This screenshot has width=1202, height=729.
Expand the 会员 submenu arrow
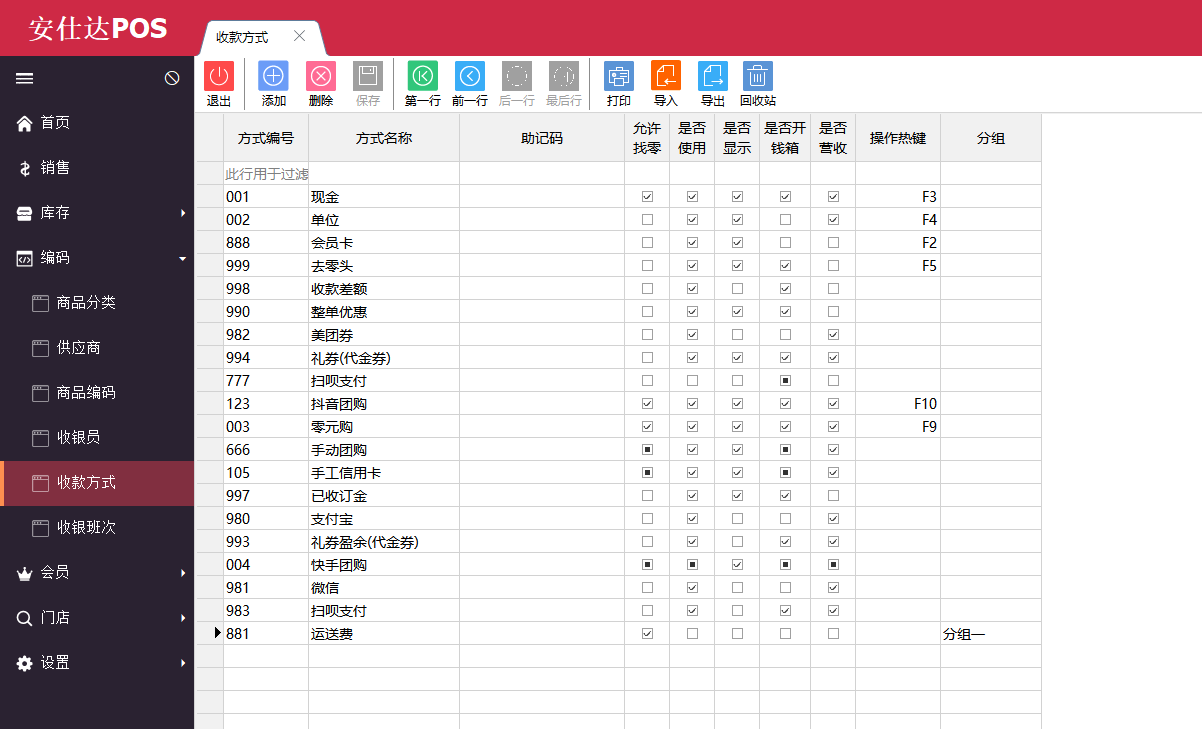[182, 573]
